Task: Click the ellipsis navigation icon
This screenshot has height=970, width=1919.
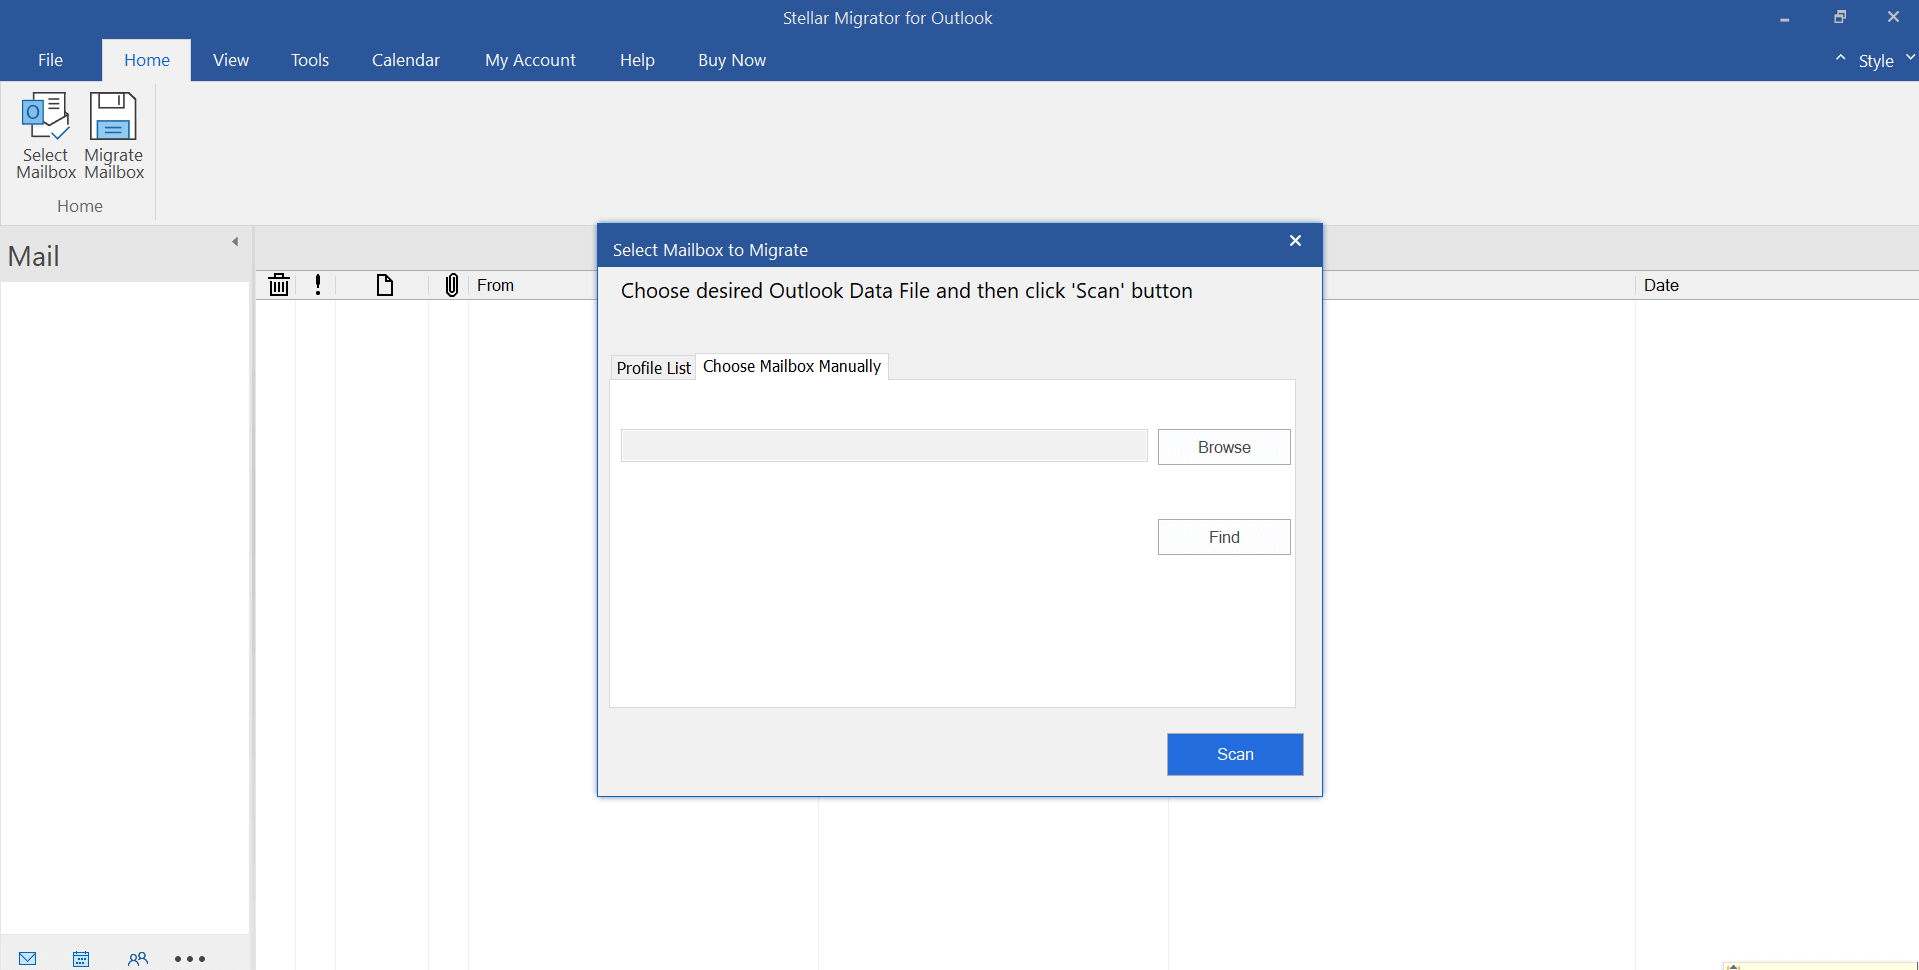Action: (x=189, y=958)
